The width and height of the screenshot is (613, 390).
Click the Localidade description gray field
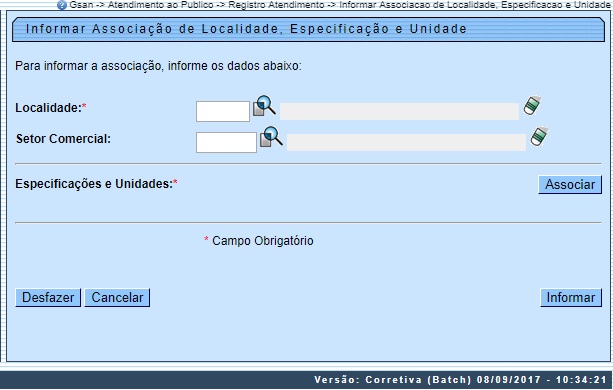[x=399, y=111]
